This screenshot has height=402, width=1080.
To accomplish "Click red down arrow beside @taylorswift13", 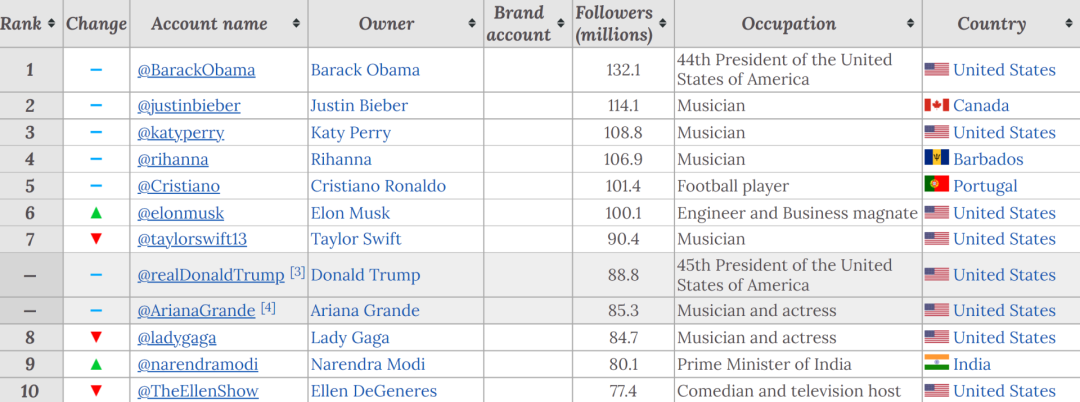I will click(x=96, y=239).
